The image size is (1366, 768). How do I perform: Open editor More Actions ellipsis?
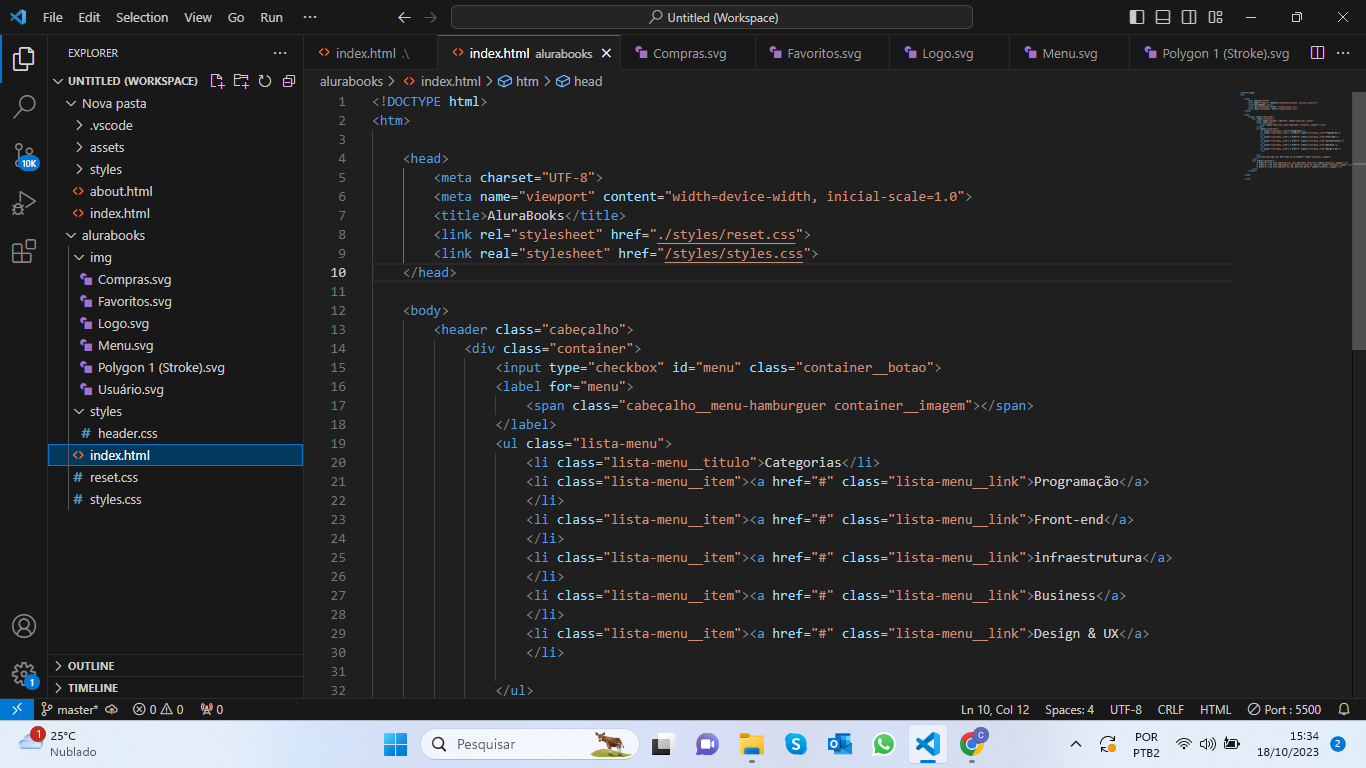(x=1343, y=53)
